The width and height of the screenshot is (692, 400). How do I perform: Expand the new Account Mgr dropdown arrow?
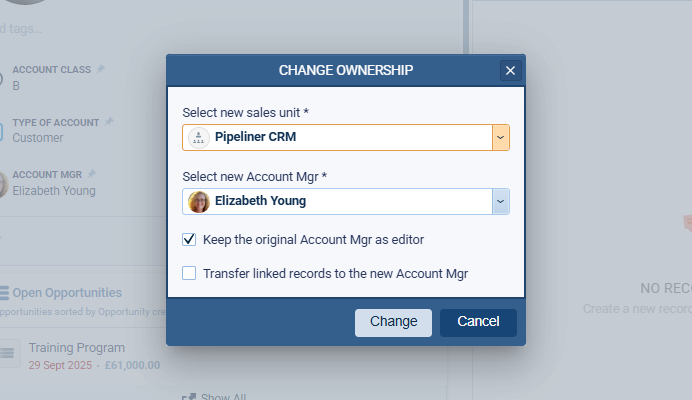[x=501, y=201]
